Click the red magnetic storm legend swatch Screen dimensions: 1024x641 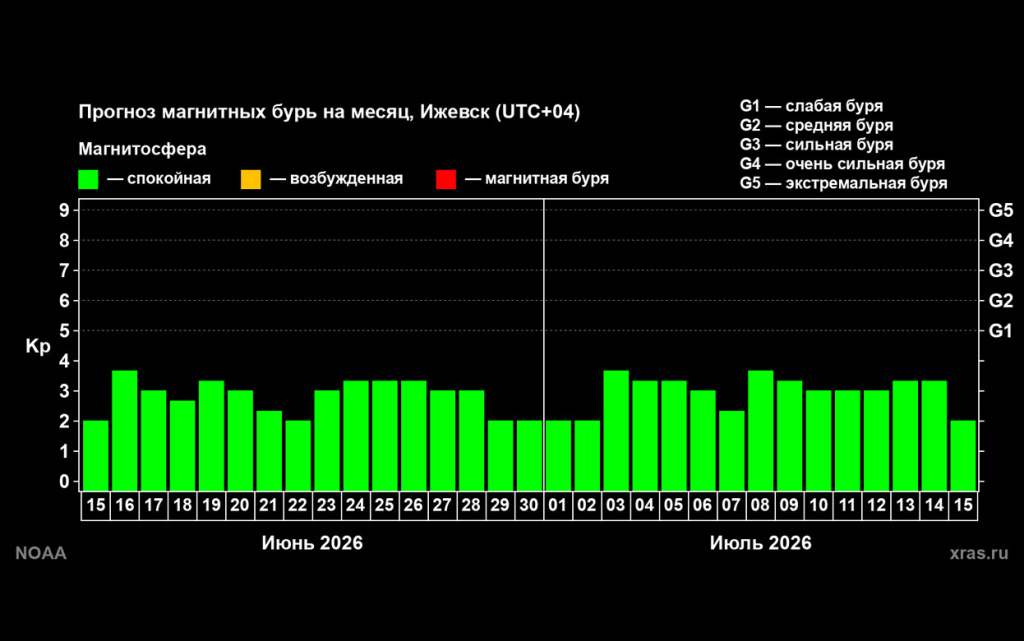[446, 180]
